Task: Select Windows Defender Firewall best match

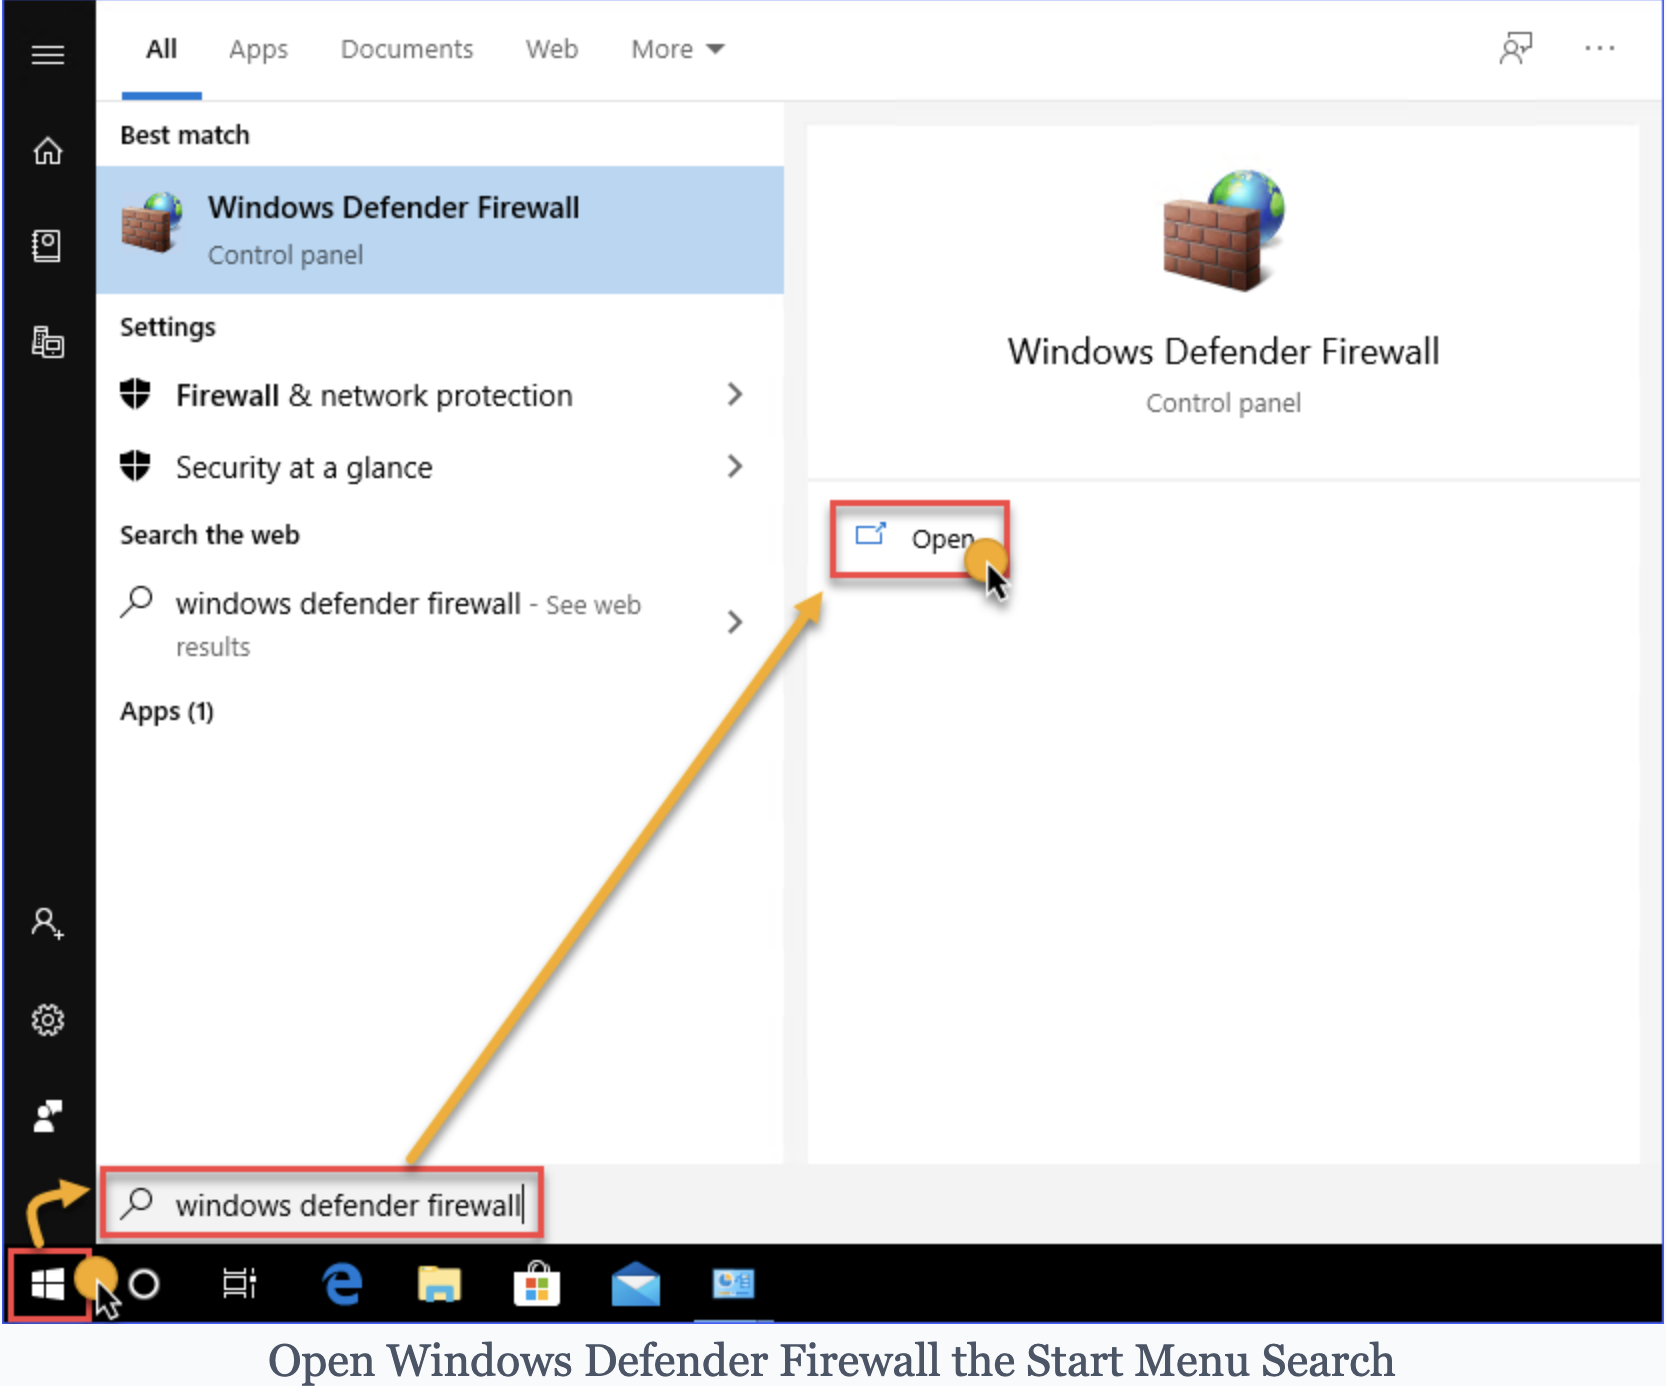Action: (x=440, y=230)
